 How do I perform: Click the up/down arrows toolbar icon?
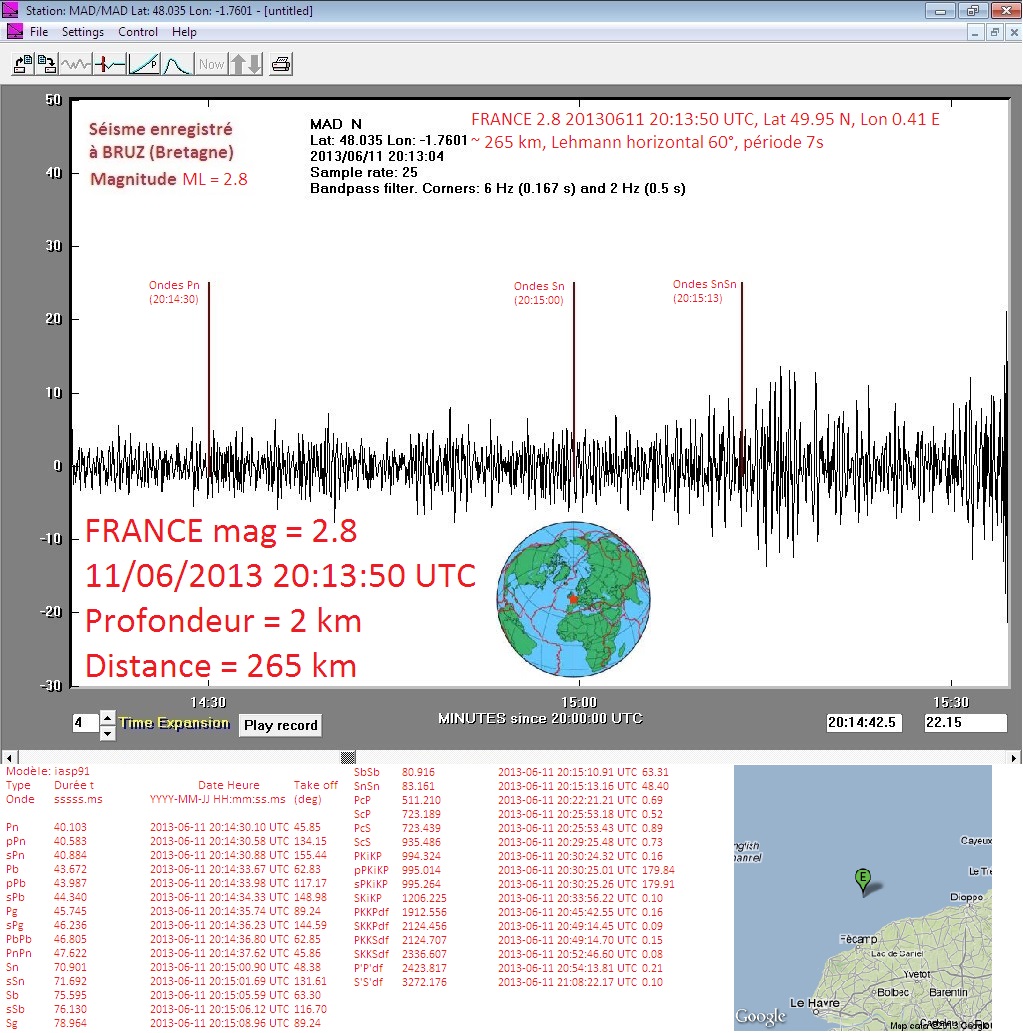246,64
